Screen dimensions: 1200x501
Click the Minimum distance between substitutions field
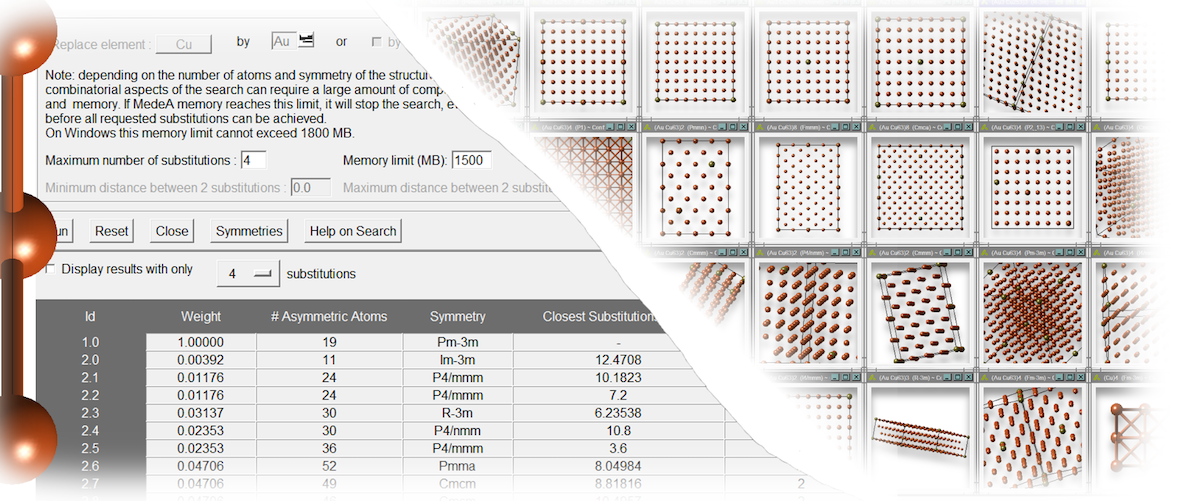click(x=310, y=187)
